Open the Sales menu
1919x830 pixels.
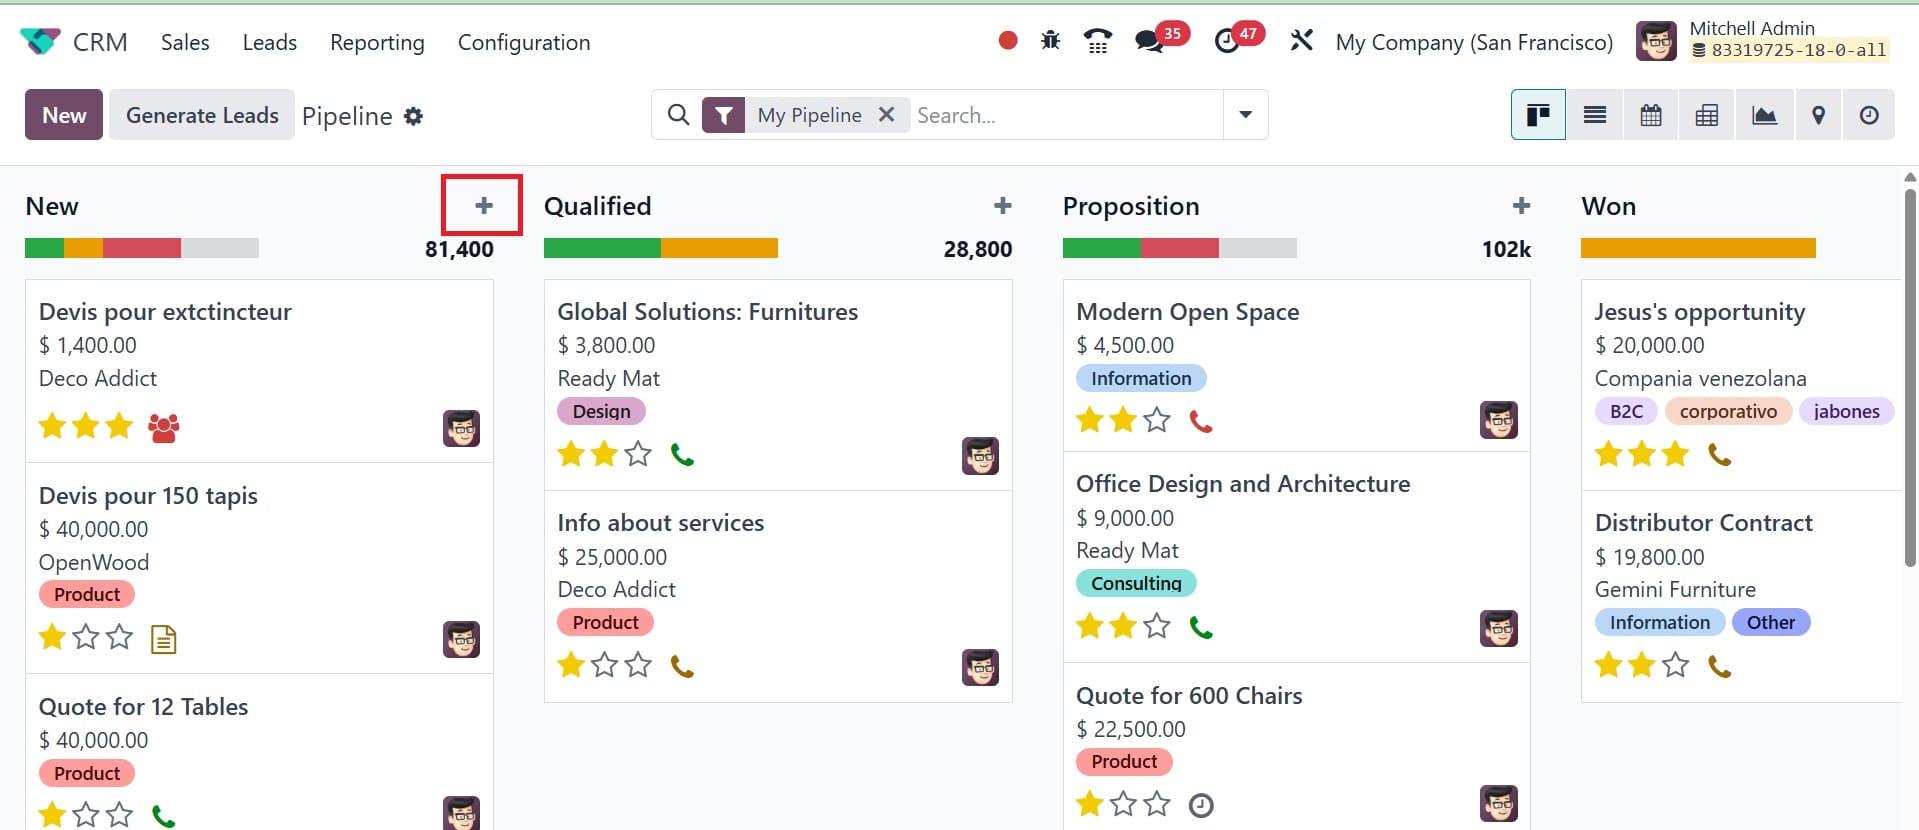tap(185, 42)
